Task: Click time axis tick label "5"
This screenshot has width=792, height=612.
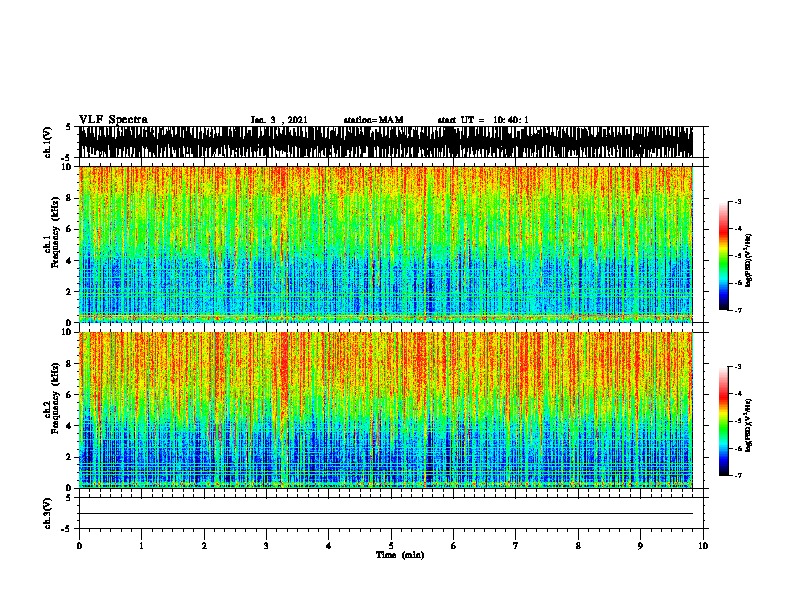Action: tap(391, 546)
